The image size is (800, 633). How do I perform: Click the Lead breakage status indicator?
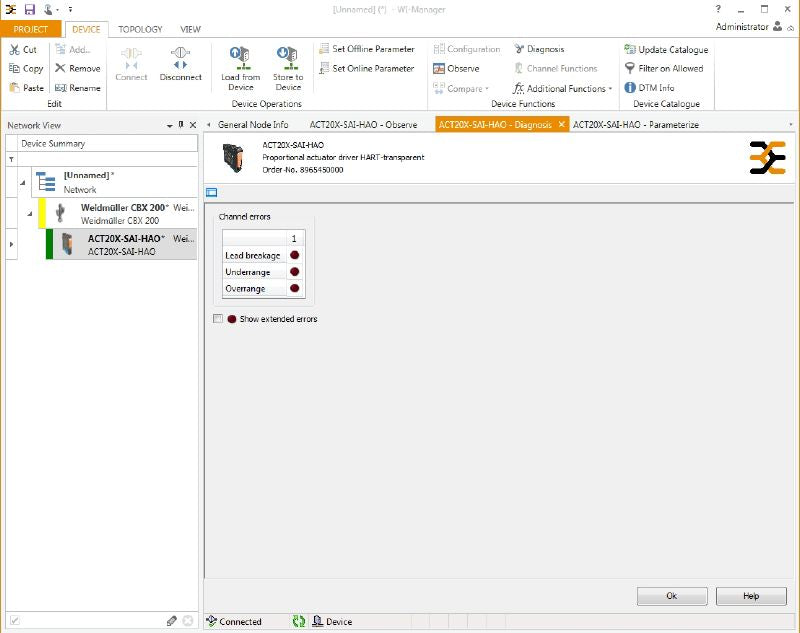pyautogui.click(x=294, y=256)
